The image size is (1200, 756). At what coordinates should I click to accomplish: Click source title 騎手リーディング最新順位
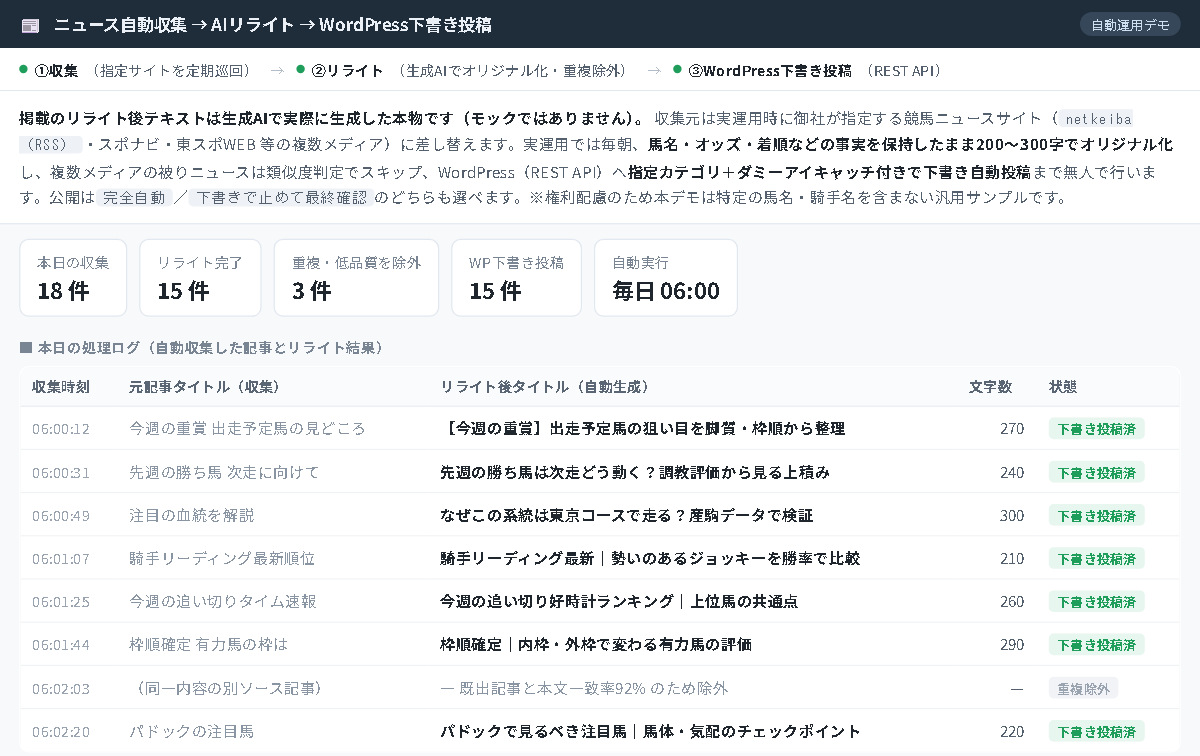click(222, 558)
